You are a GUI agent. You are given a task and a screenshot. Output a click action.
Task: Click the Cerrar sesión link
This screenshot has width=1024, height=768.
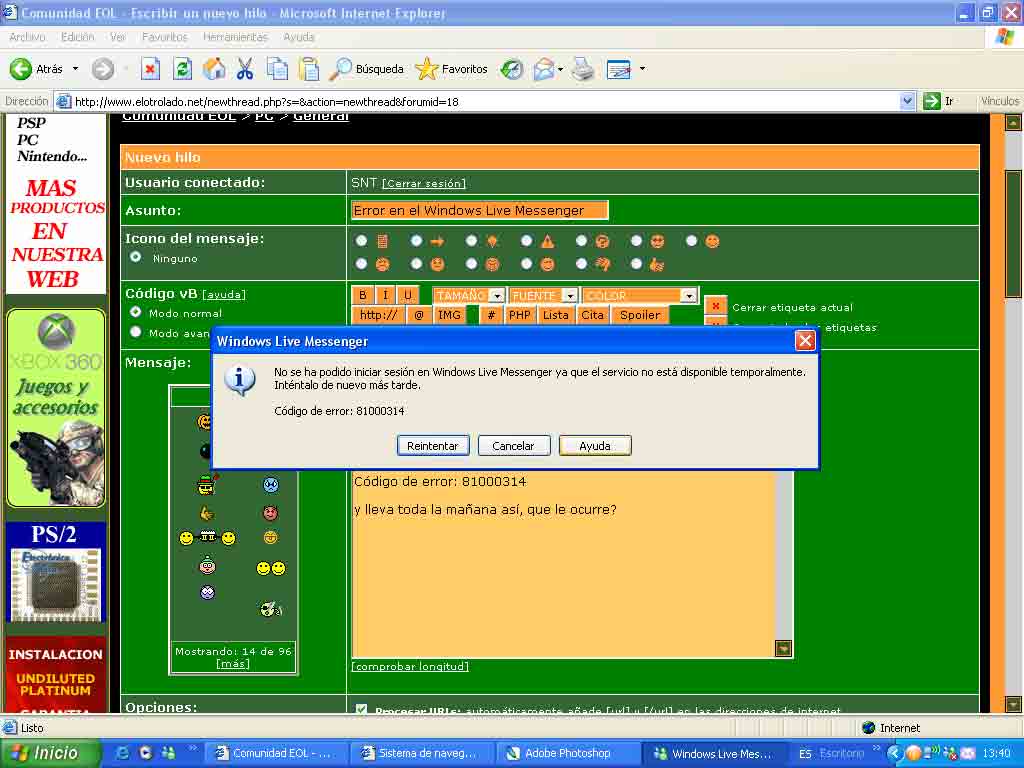[x=424, y=184]
